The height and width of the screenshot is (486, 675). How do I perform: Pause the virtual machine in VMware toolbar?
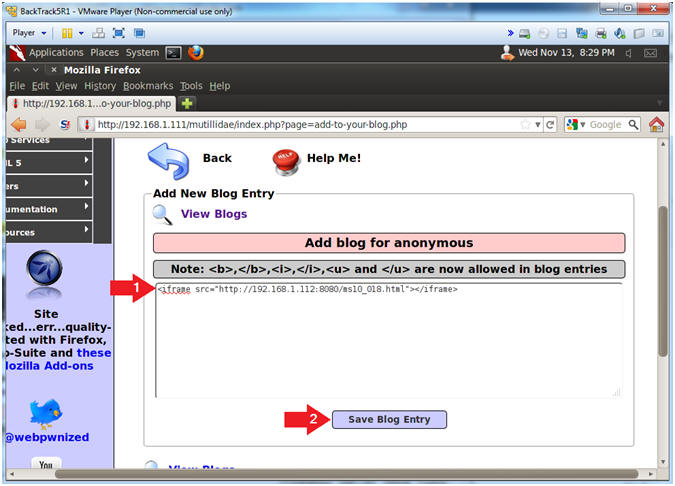point(67,33)
